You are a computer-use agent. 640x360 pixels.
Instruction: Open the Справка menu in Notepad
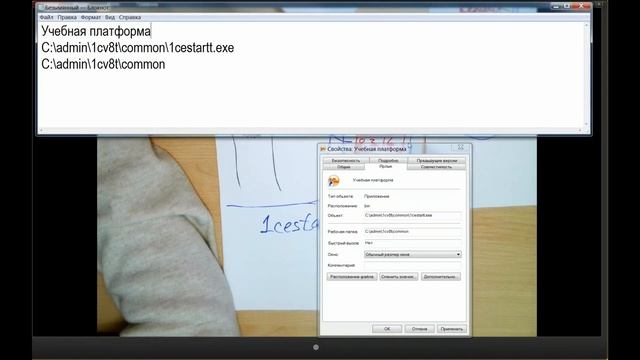click(130, 18)
